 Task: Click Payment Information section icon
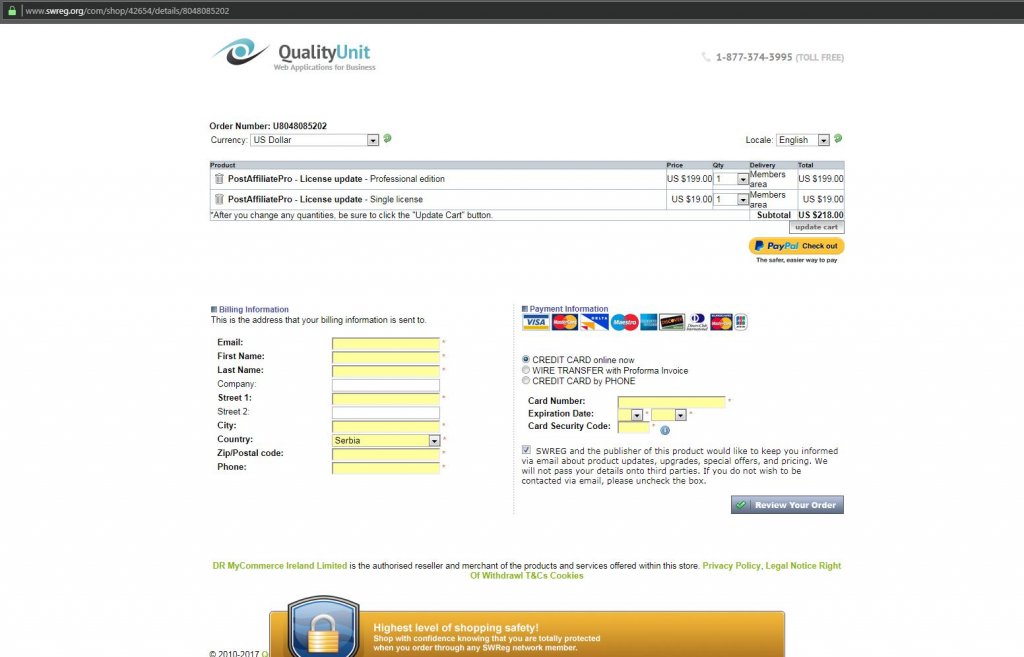(x=524, y=309)
